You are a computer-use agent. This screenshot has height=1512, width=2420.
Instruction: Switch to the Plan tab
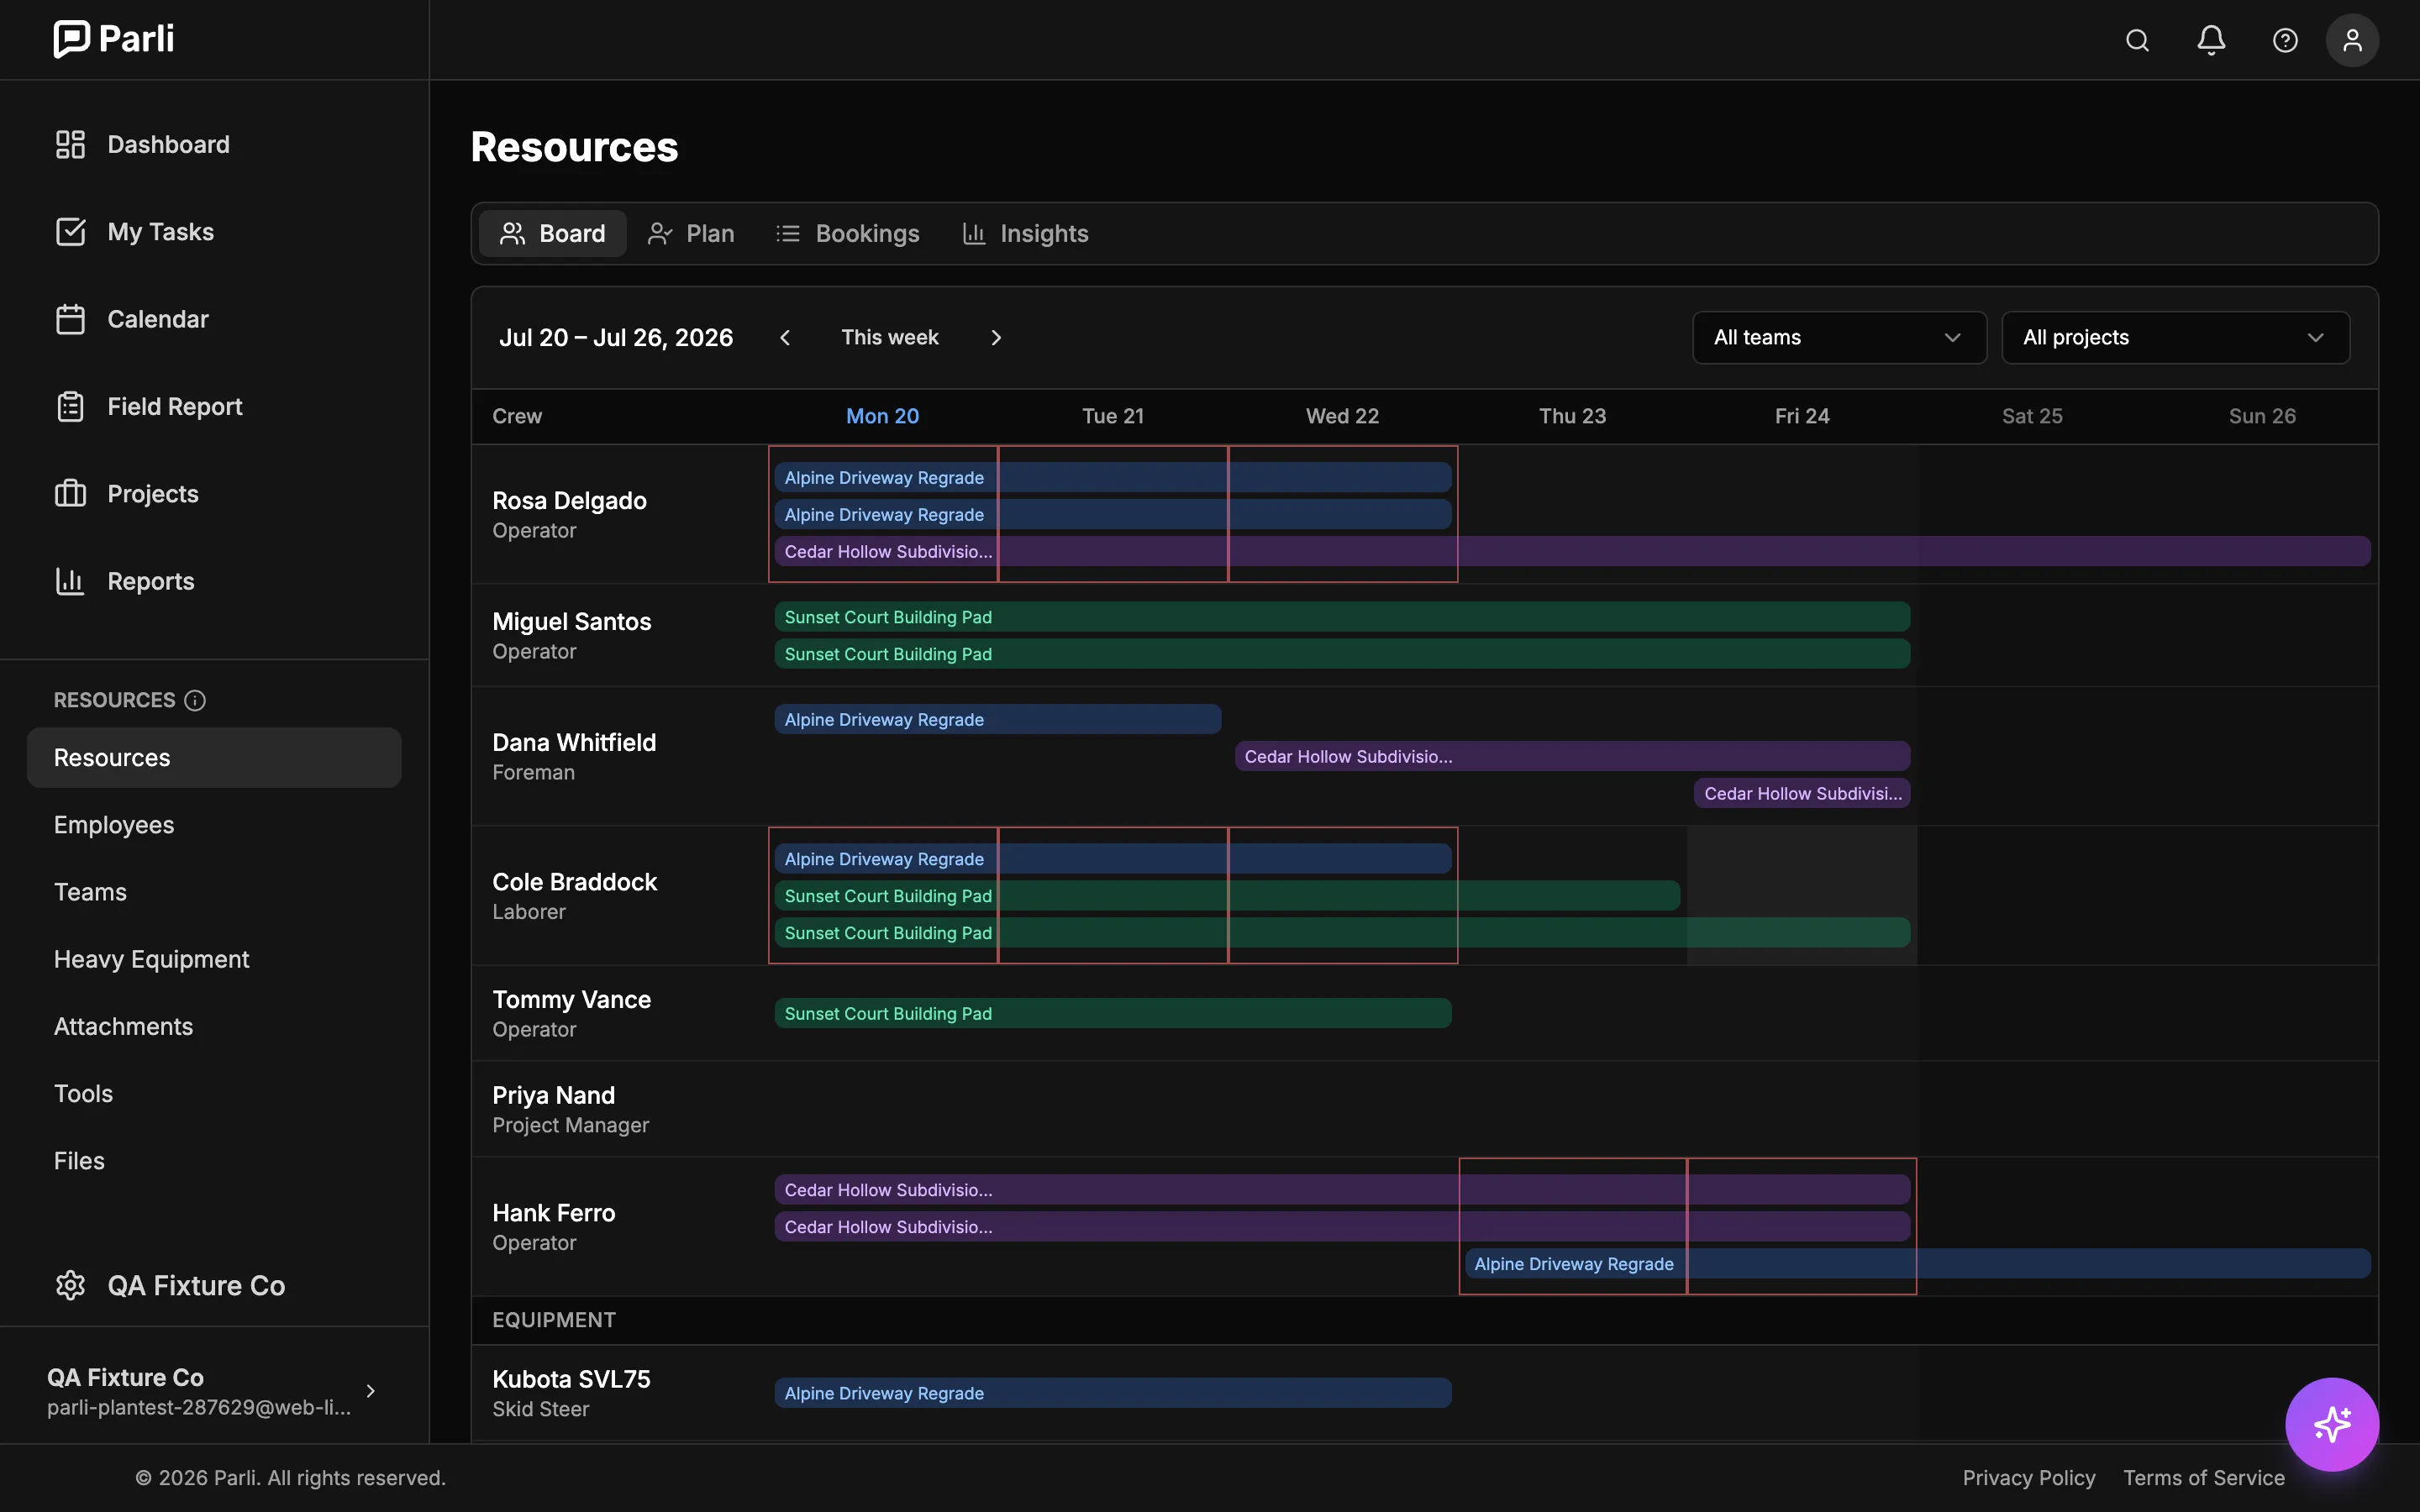tap(691, 233)
